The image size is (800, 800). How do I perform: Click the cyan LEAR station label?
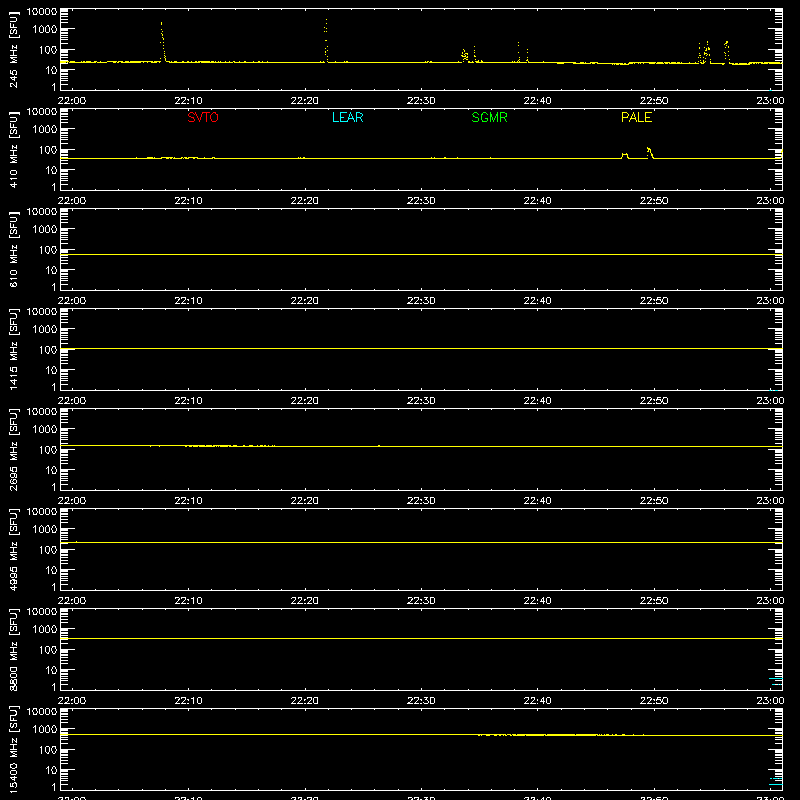click(347, 117)
